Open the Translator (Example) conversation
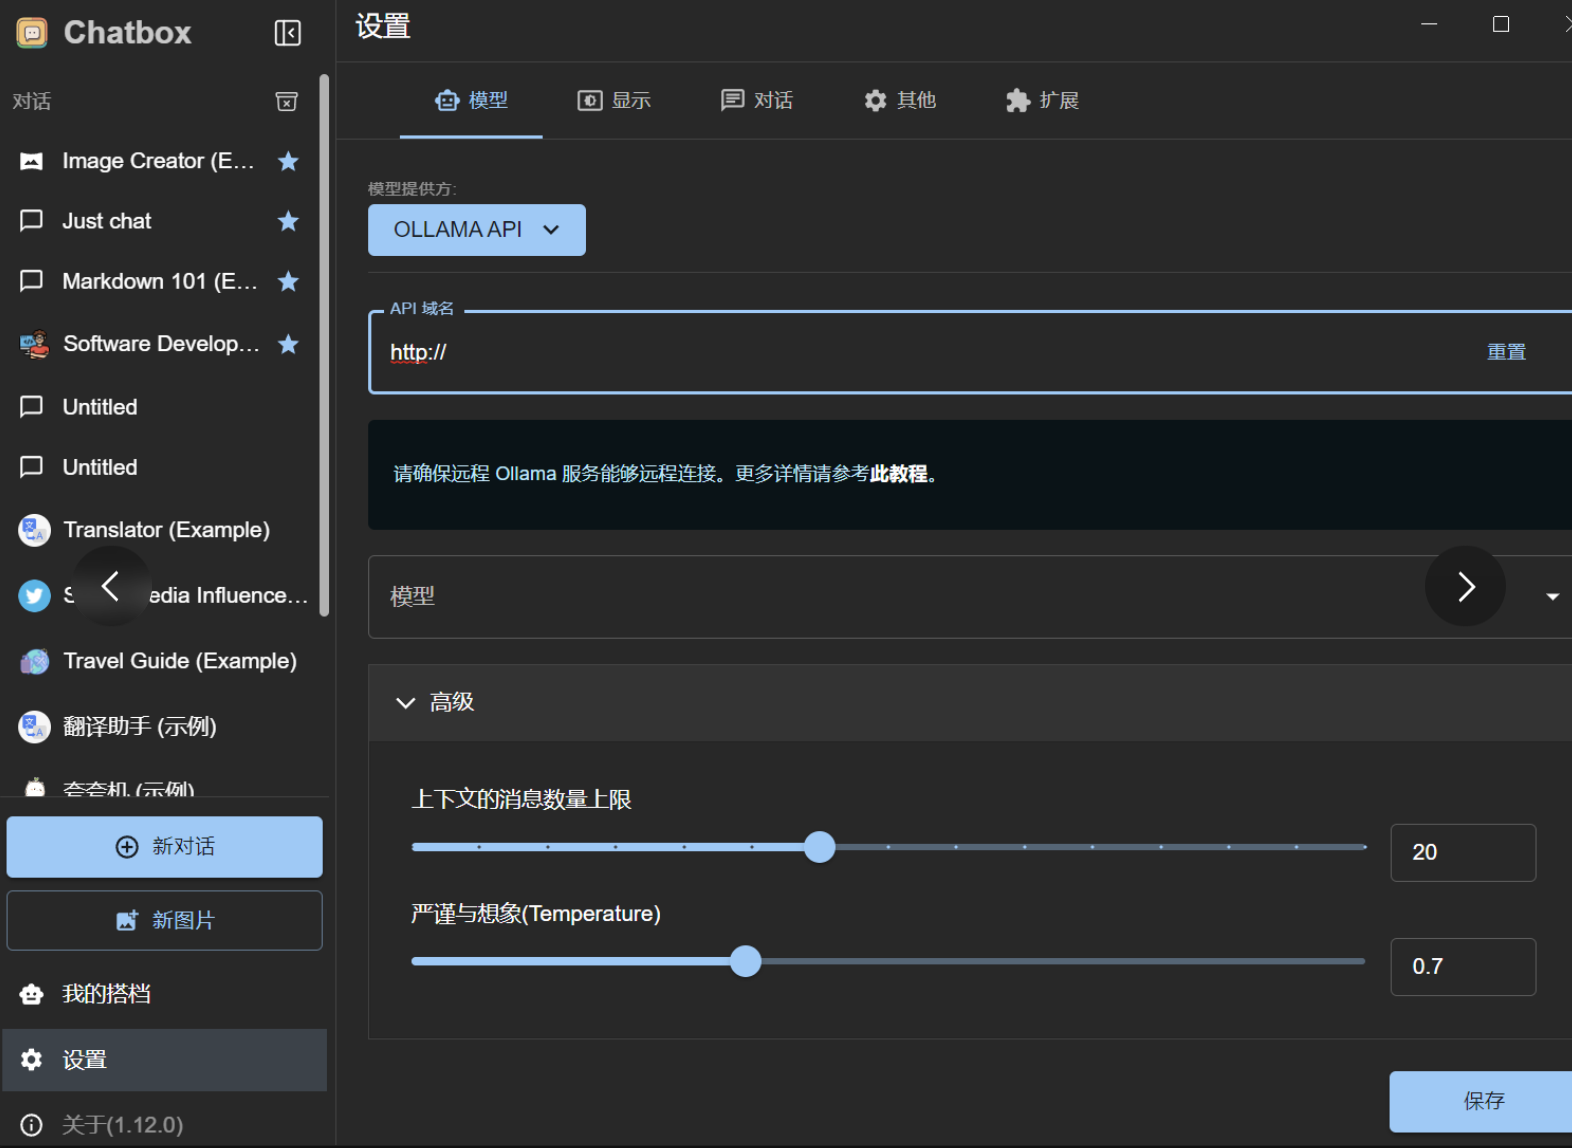The image size is (1572, 1148). 160,530
